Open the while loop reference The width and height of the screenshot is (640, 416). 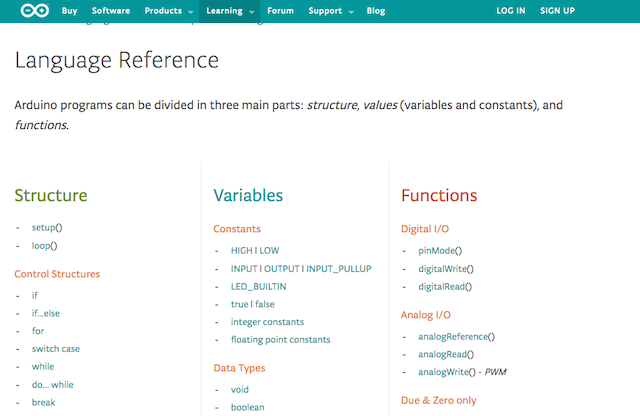tap(43, 366)
